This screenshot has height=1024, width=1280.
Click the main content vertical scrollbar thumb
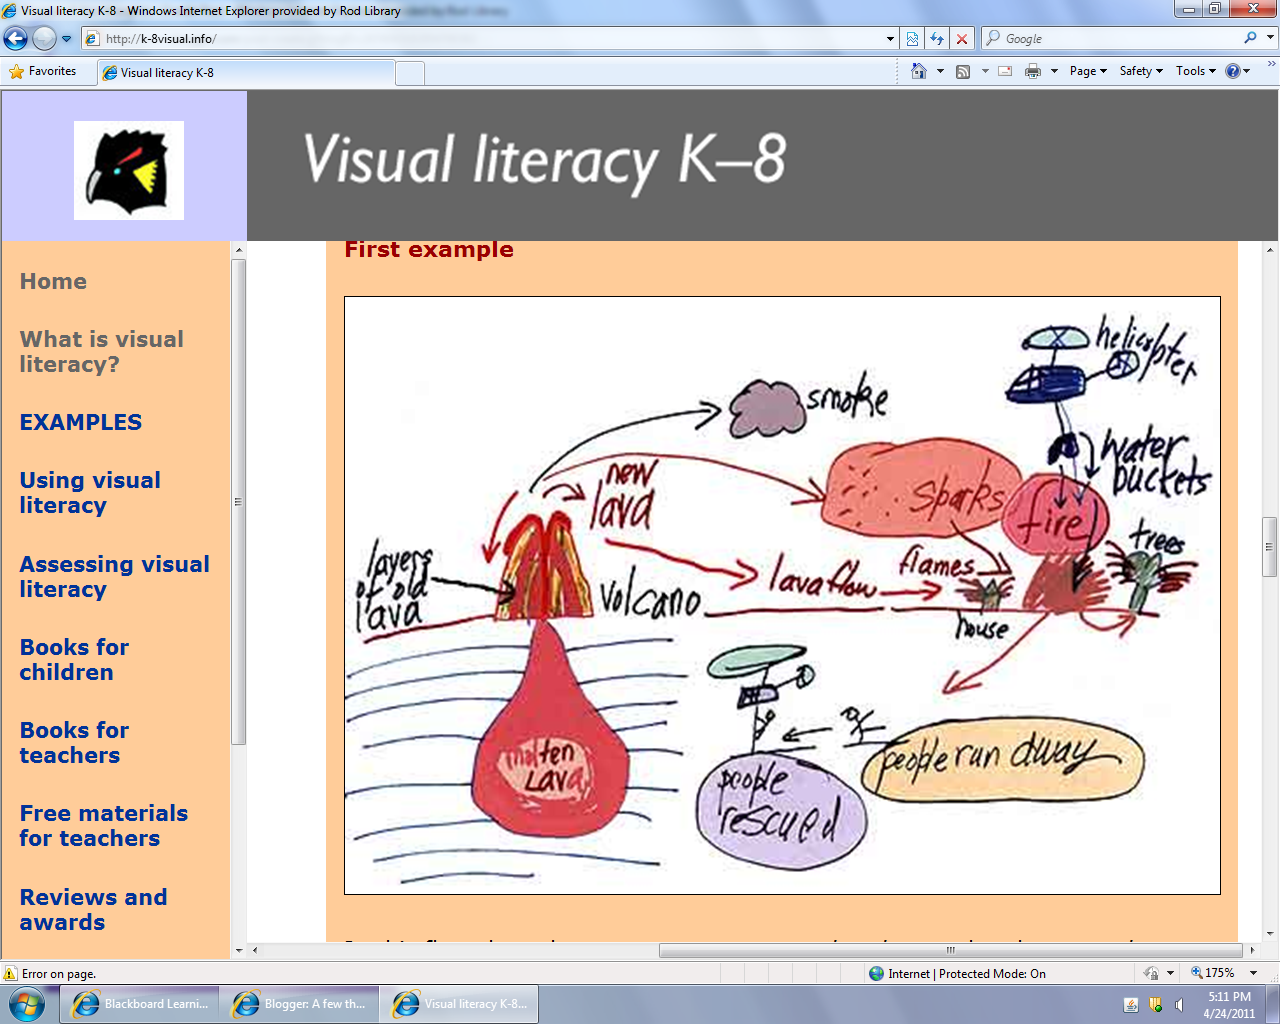(x=1270, y=547)
